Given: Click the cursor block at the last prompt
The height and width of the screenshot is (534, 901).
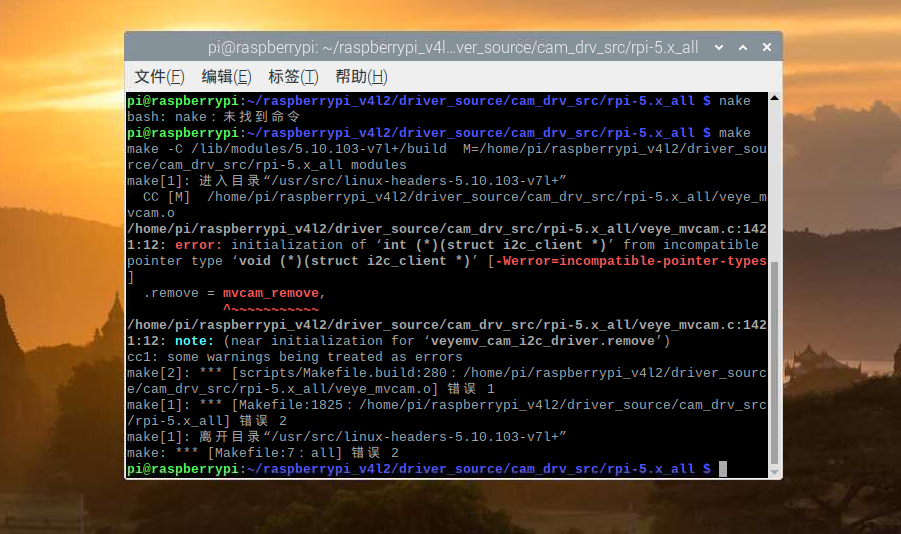Looking at the screenshot, I should [x=723, y=469].
